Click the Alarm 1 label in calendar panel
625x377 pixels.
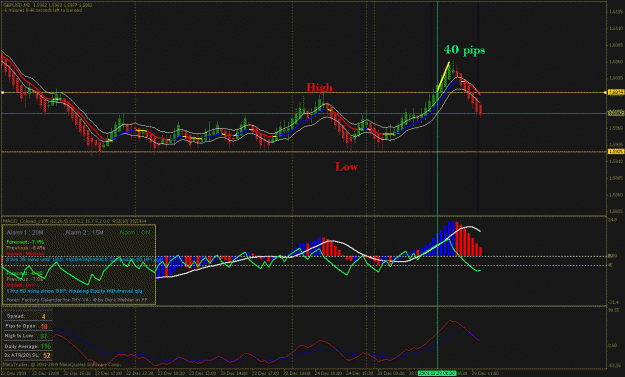pyautogui.click(x=25, y=232)
